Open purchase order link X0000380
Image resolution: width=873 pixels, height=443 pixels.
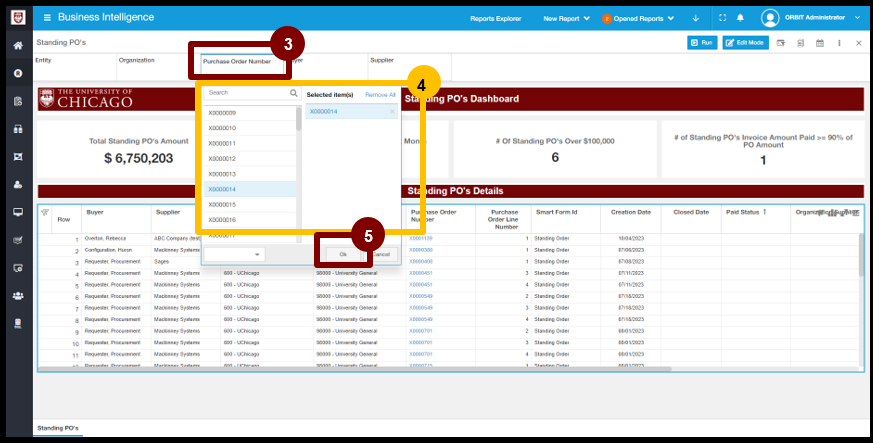coord(421,250)
